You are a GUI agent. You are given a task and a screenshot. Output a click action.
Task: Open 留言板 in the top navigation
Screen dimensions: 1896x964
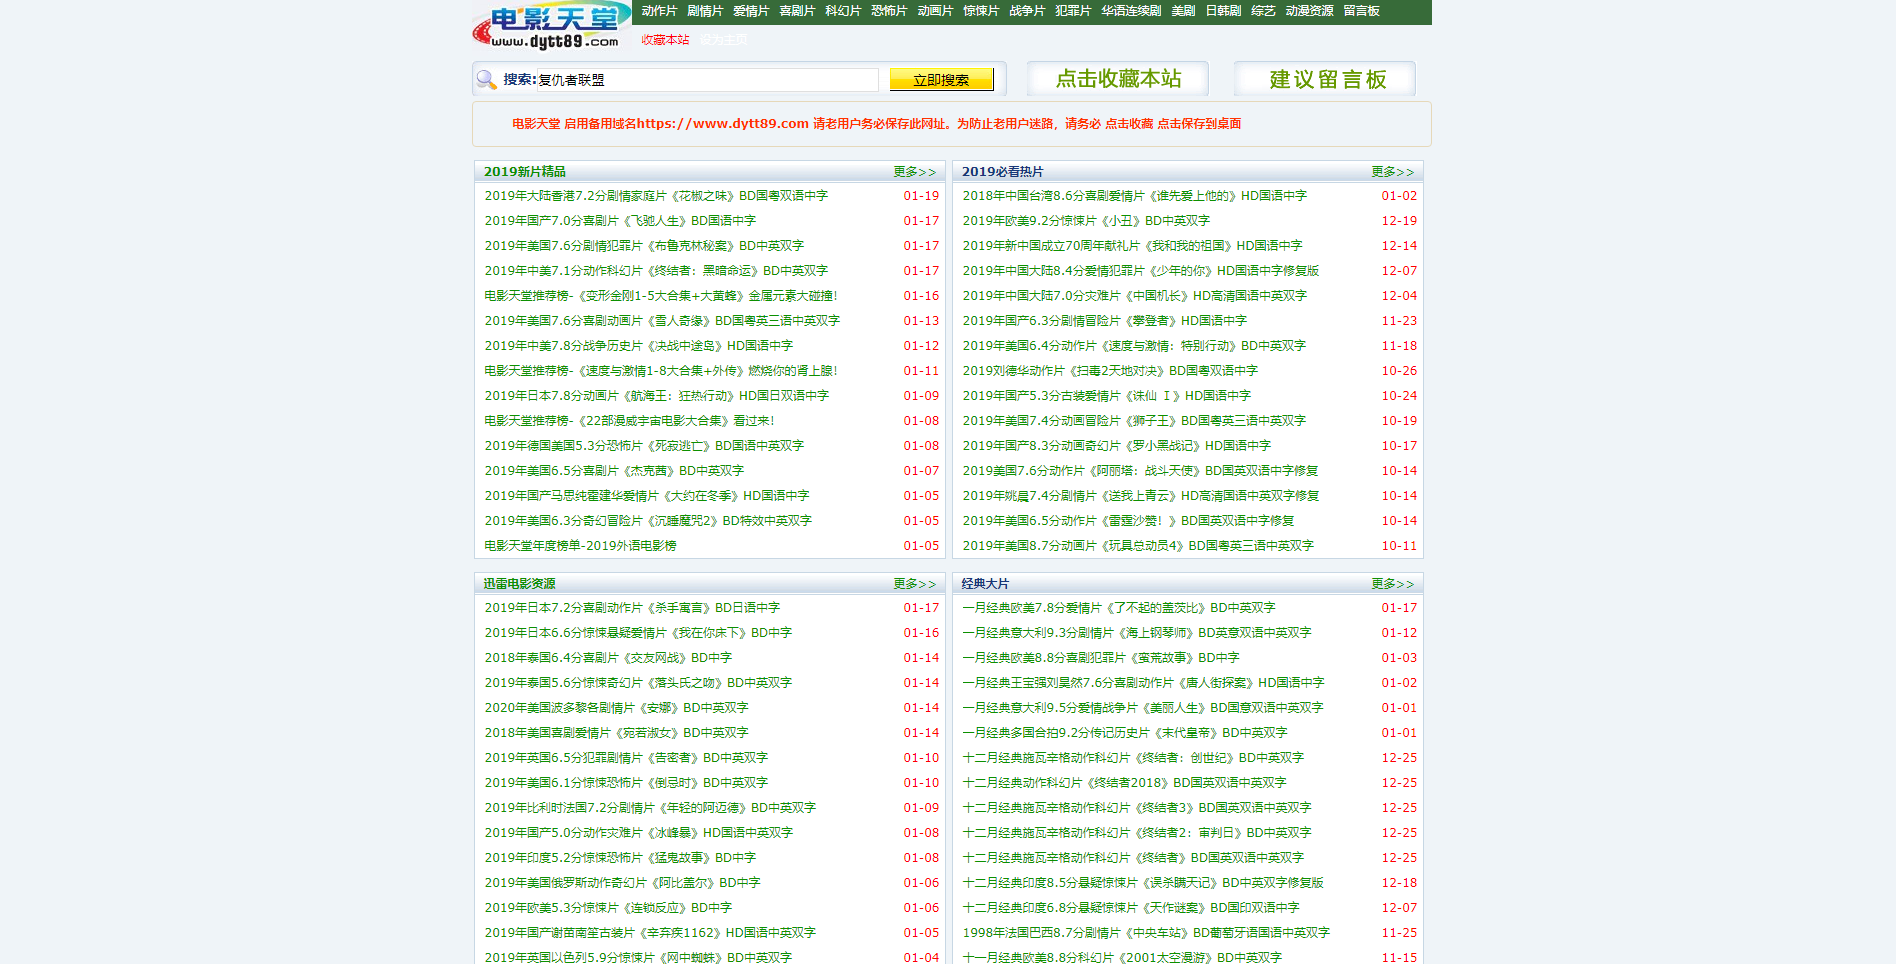pos(1361,11)
